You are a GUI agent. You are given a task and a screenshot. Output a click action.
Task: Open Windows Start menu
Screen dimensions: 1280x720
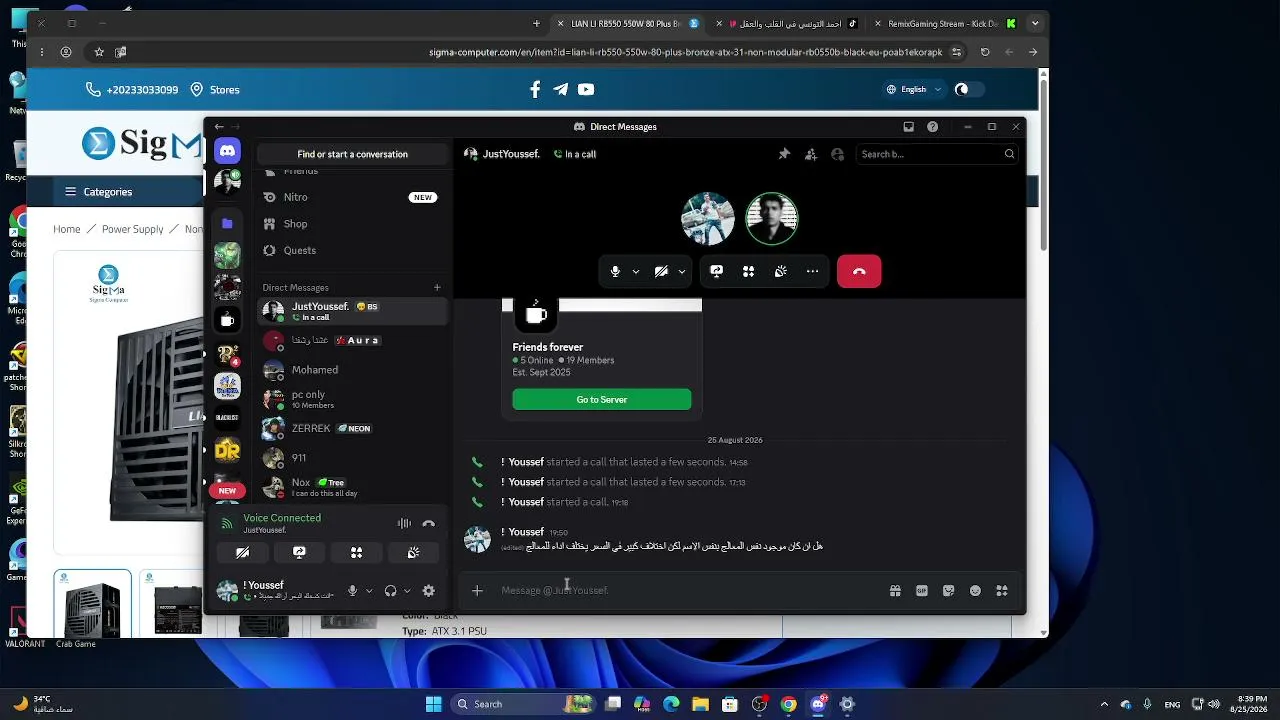tap(433, 704)
